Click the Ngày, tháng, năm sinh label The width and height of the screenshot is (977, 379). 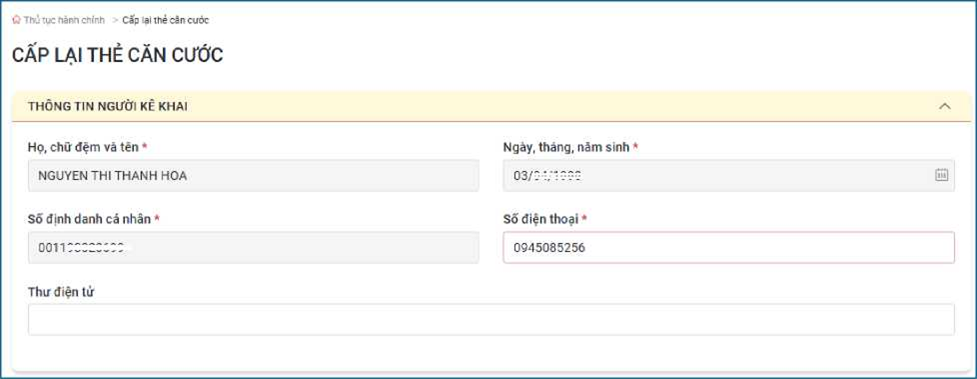point(566,147)
